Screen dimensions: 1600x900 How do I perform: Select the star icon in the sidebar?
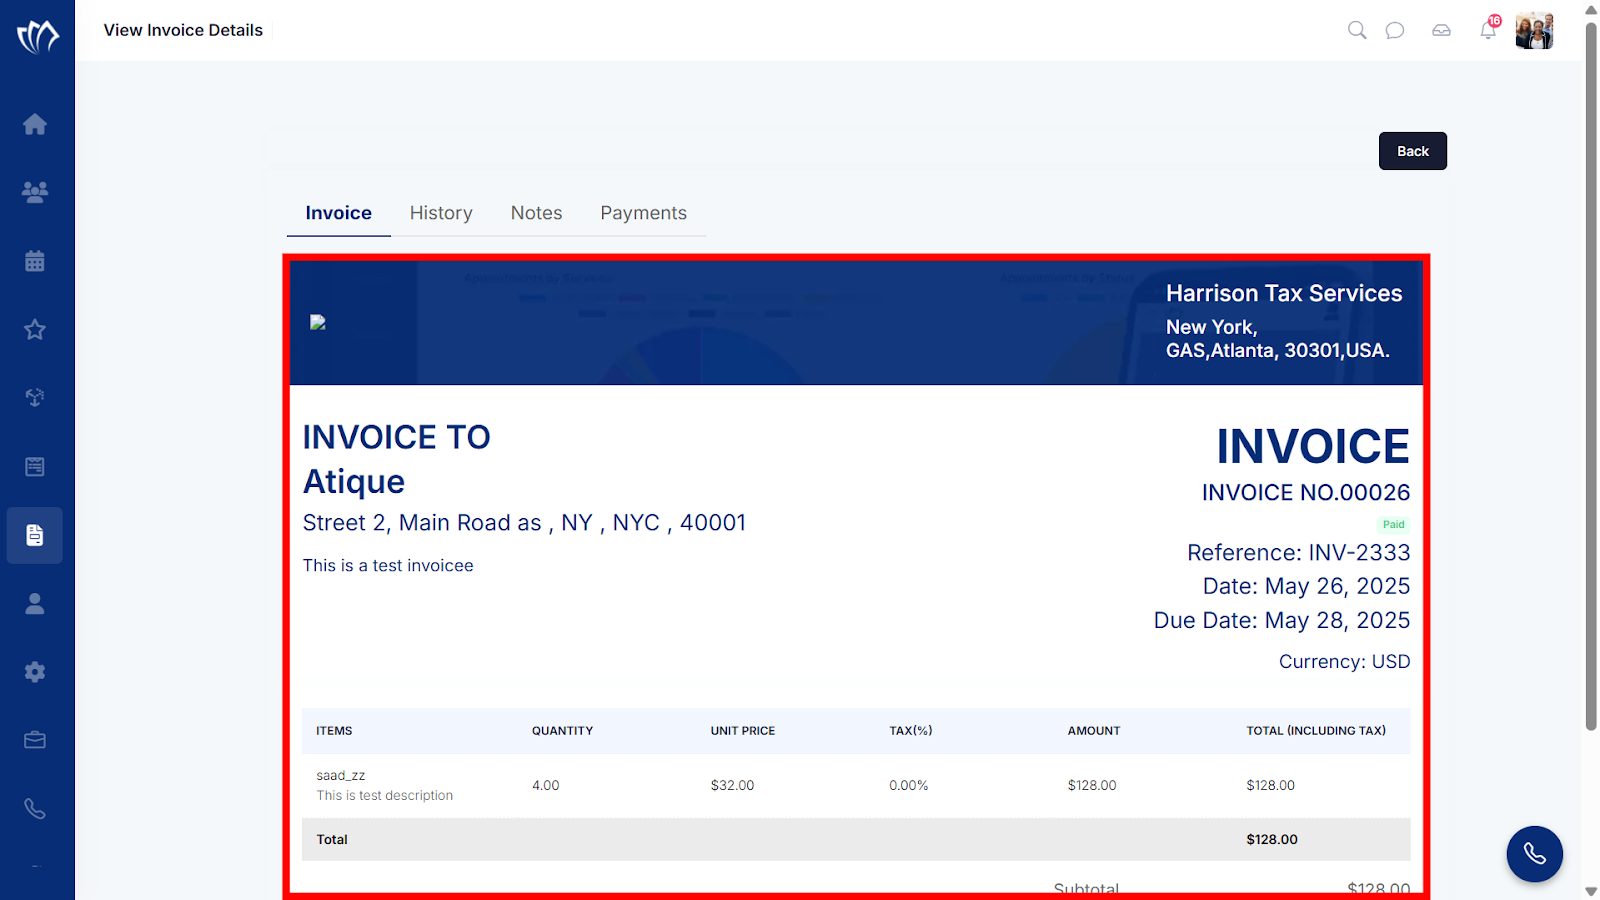pyautogui.click(x=35, y=329)
